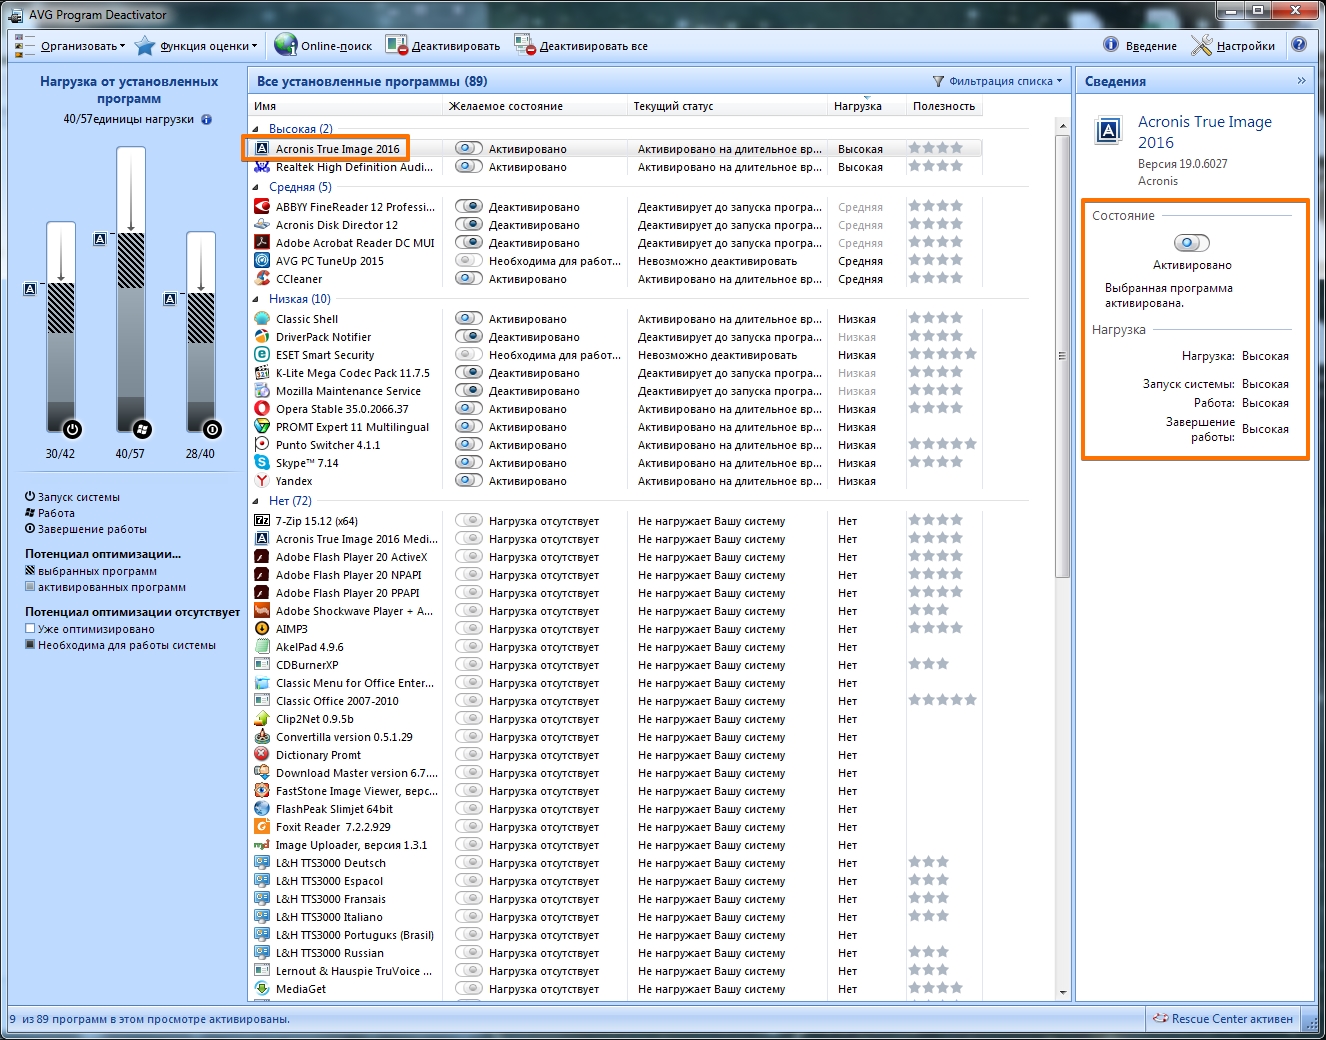Click the help question mark icon
This screenshot has height=1040, width=1326.
pos(1299,45)
